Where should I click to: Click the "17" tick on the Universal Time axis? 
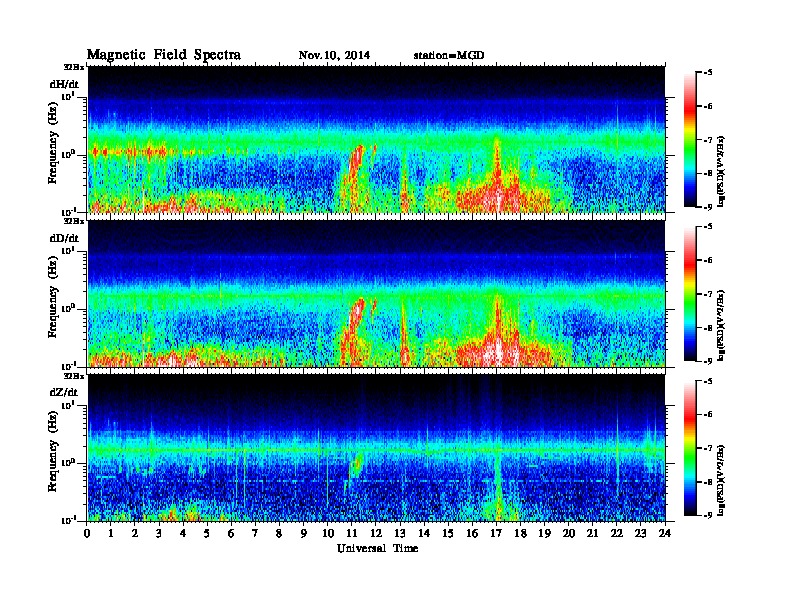497,534
